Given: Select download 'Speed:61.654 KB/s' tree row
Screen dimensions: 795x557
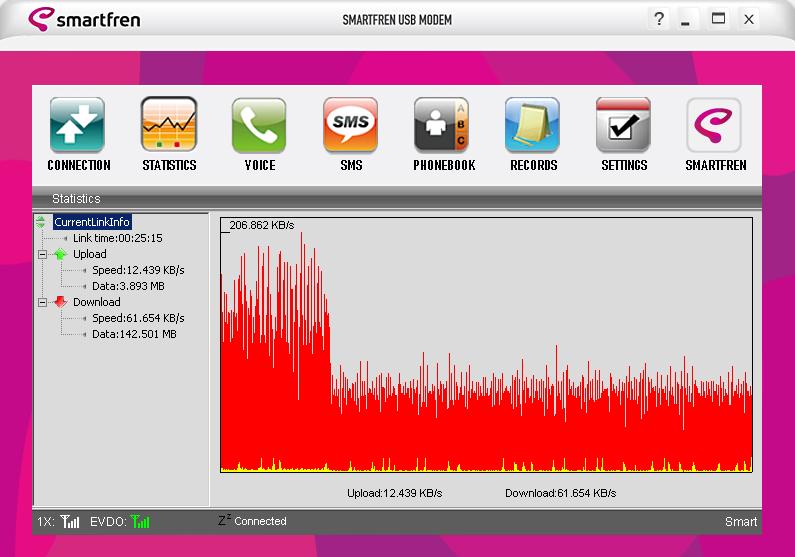Looking at the screenshot, I should pos(138,318).
